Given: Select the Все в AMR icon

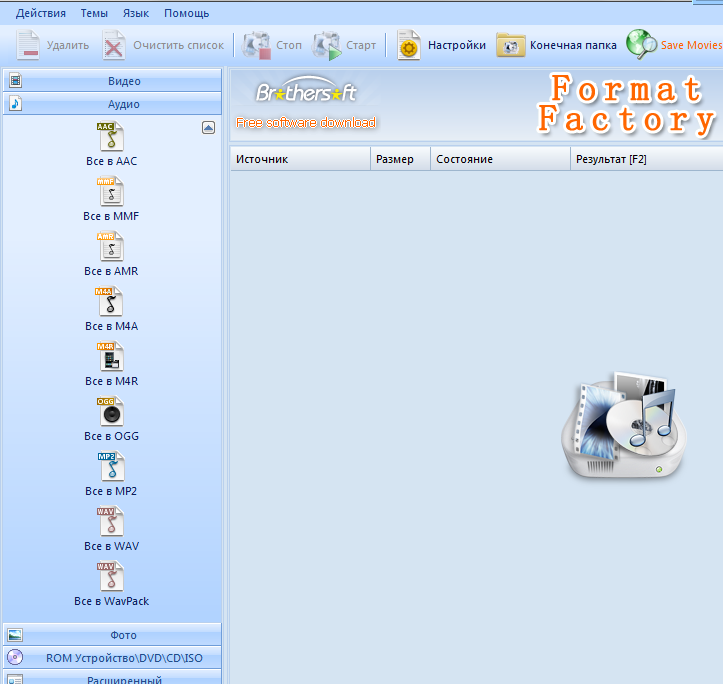Looking at the screenshot, I should pos(111,246).
